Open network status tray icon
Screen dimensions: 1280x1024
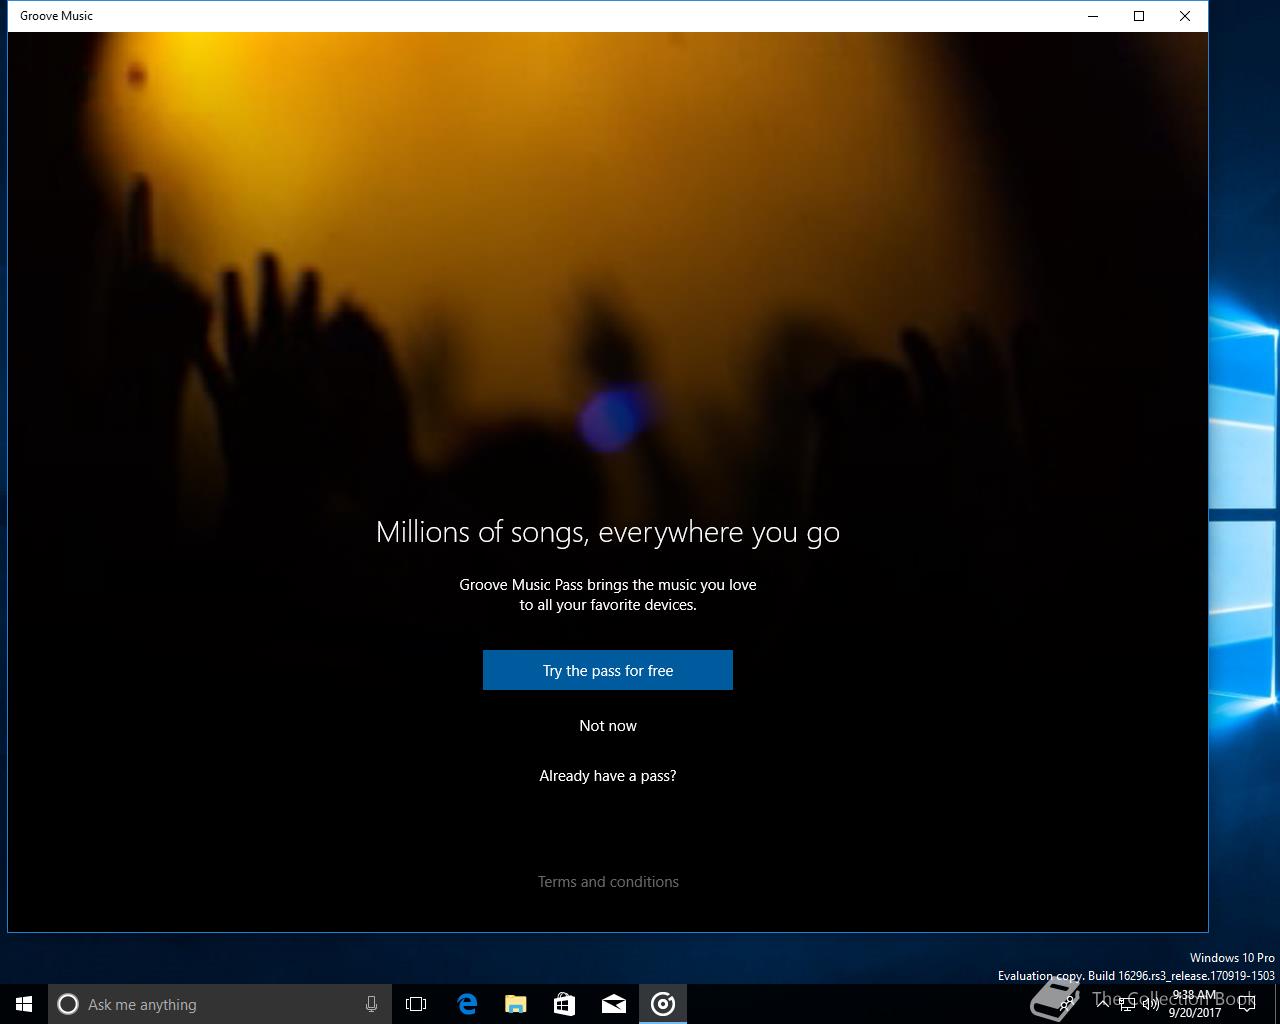tap(1127, 1004)
